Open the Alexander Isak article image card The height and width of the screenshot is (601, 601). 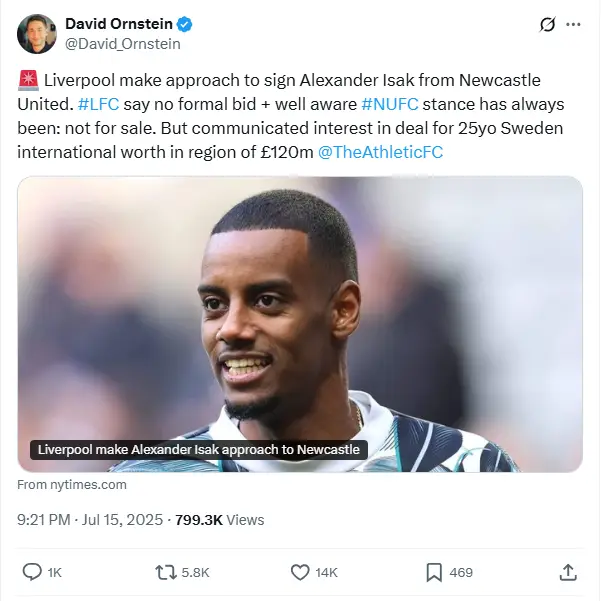[x=300, y=324]
